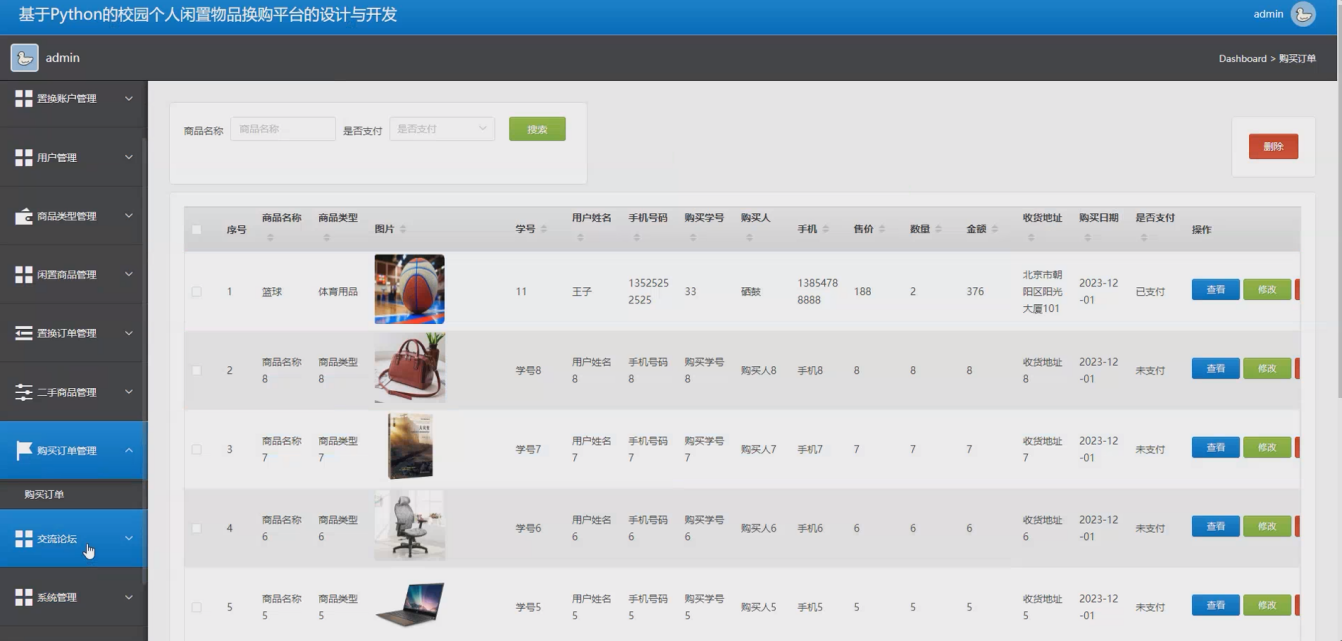The image size is (1342, 641).
Task: Sort by 售价 column using its sort arrows
Action: coord(882,229)
